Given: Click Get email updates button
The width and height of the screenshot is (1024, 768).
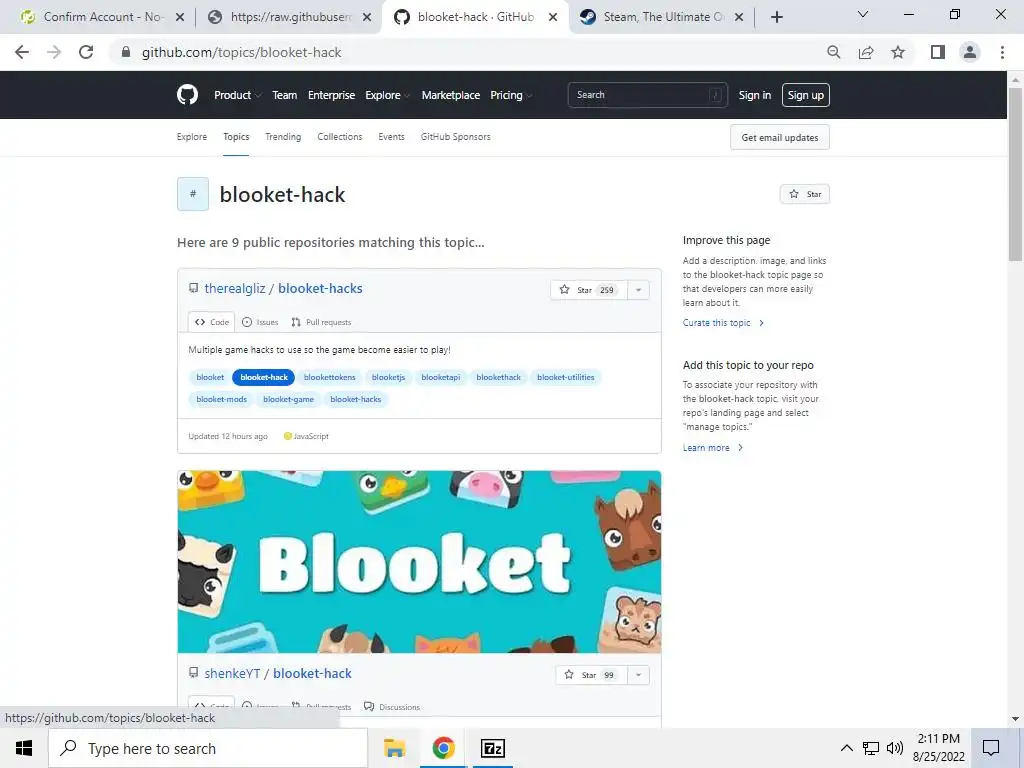Looking at the screenshot, I should tap(780, 137).
